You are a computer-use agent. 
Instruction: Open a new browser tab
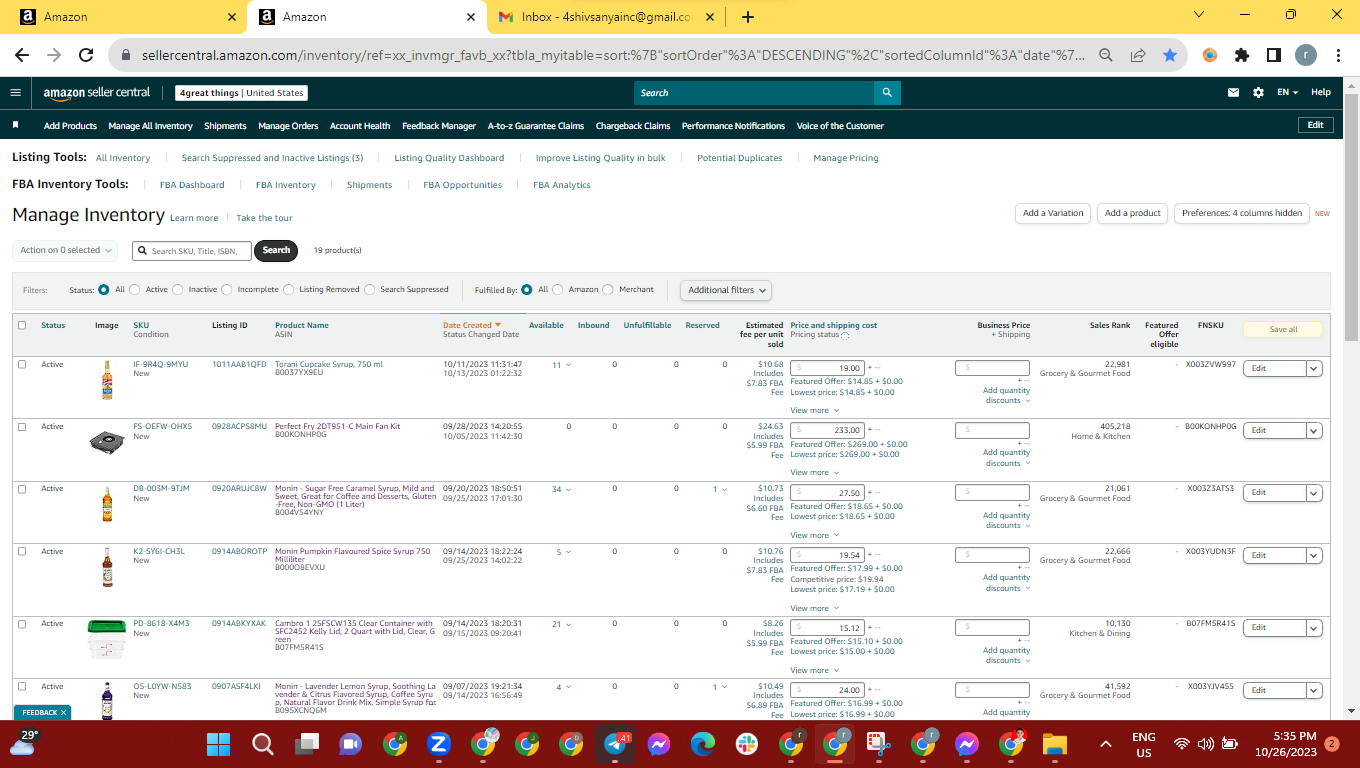(x=748, y=17)
